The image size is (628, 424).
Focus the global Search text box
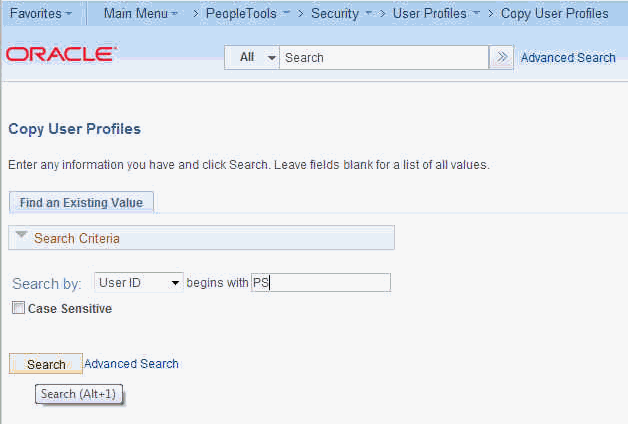(x=384, y=58)
